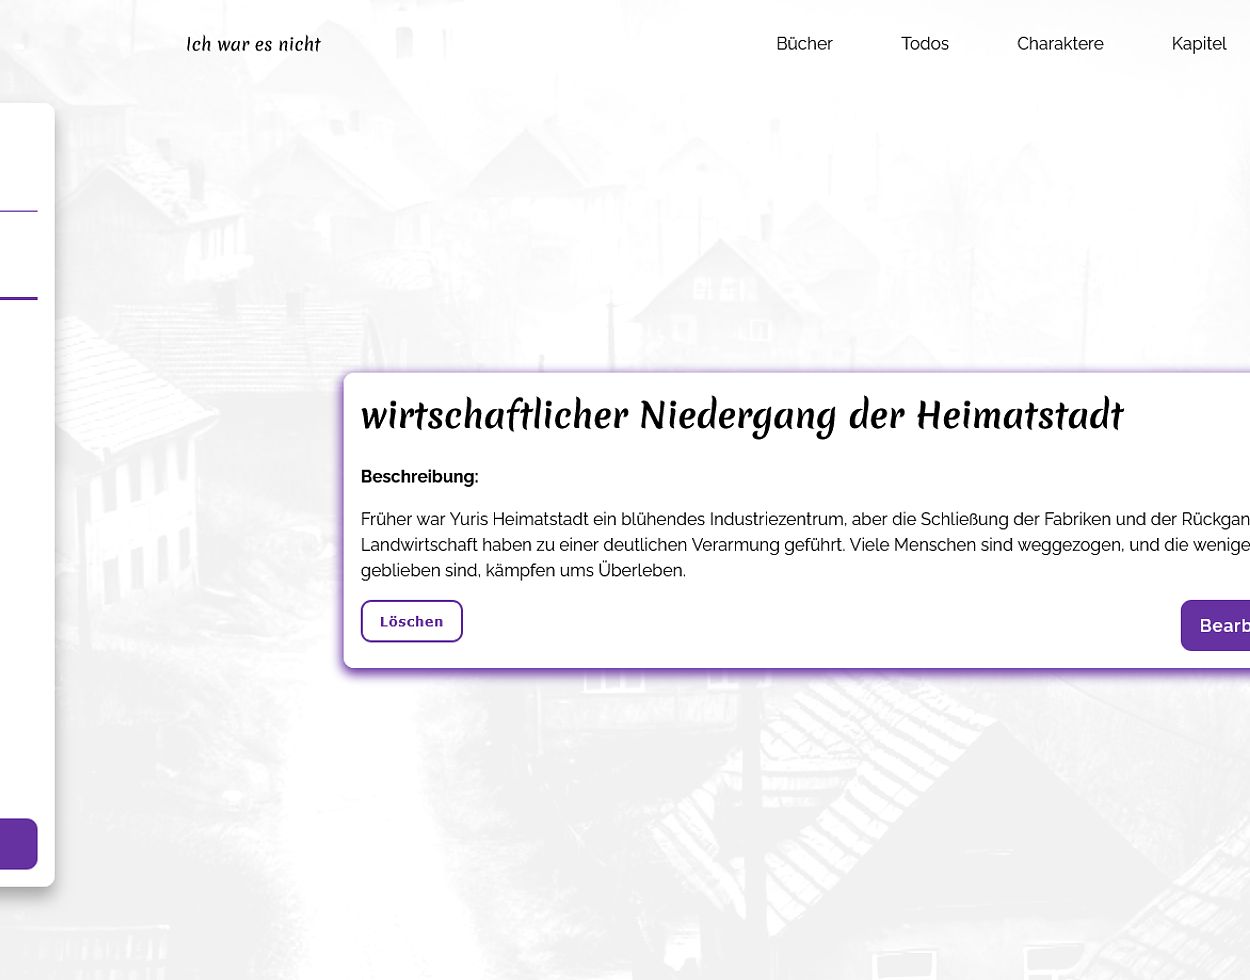
Task: Click the Beschreibung label
Action: coord(419,477)
